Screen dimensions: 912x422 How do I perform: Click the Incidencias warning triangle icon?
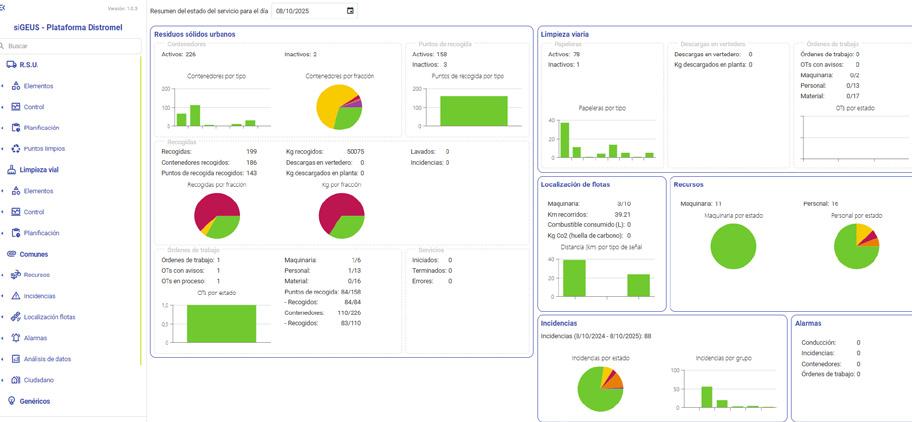(16, 296)
